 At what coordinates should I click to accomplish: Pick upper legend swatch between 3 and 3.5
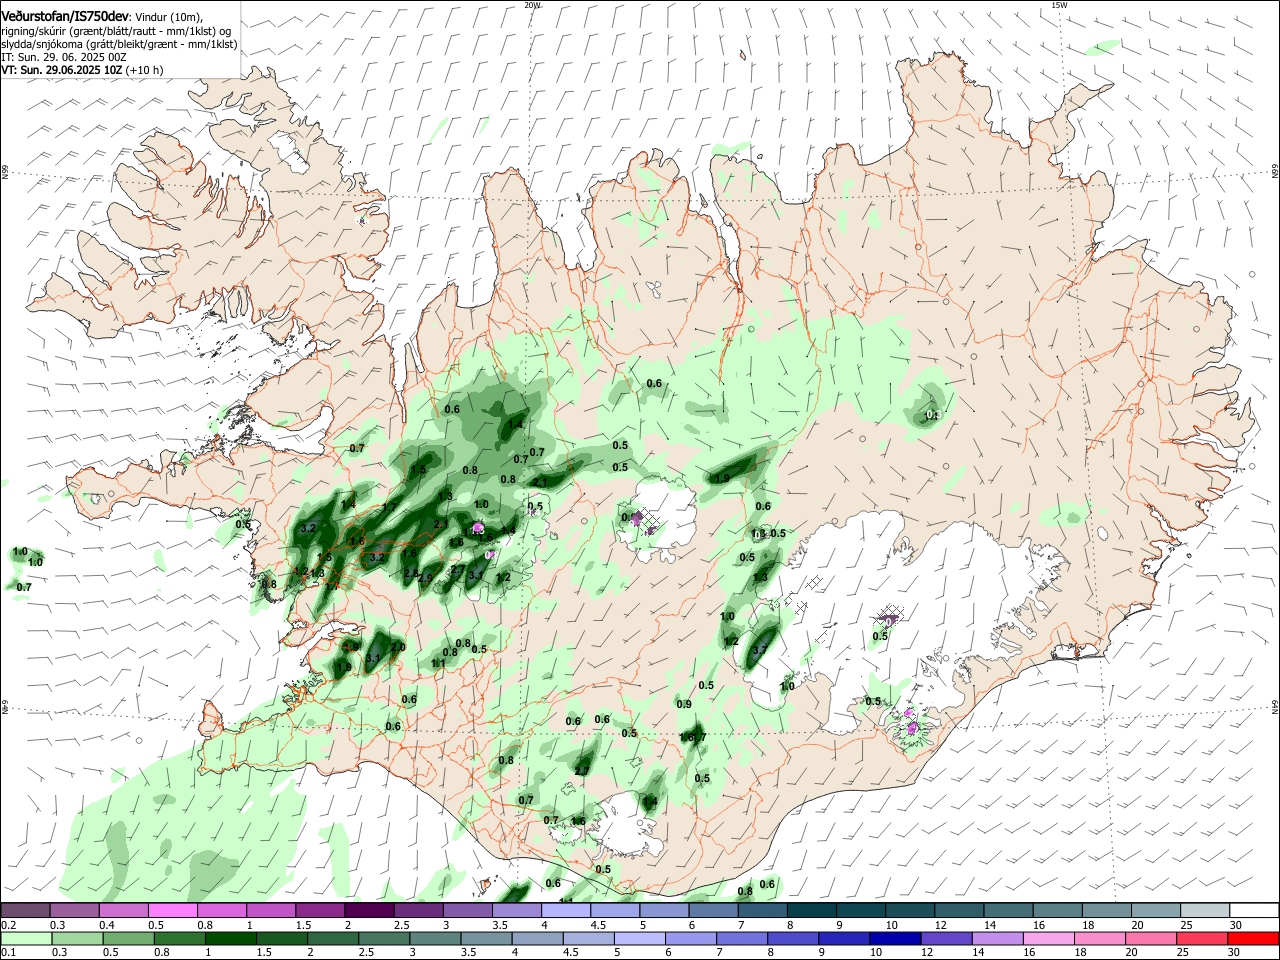coord(466,911)
